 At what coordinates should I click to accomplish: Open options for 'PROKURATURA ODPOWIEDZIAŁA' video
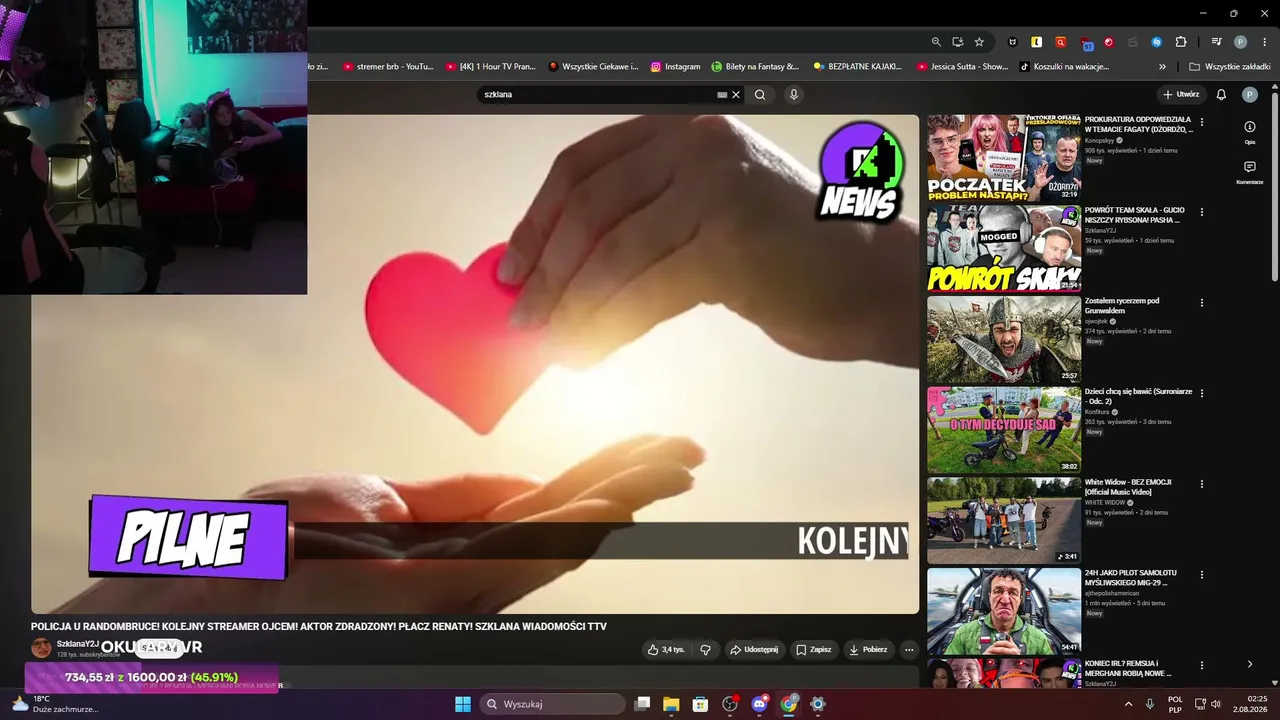point(1202,122)
